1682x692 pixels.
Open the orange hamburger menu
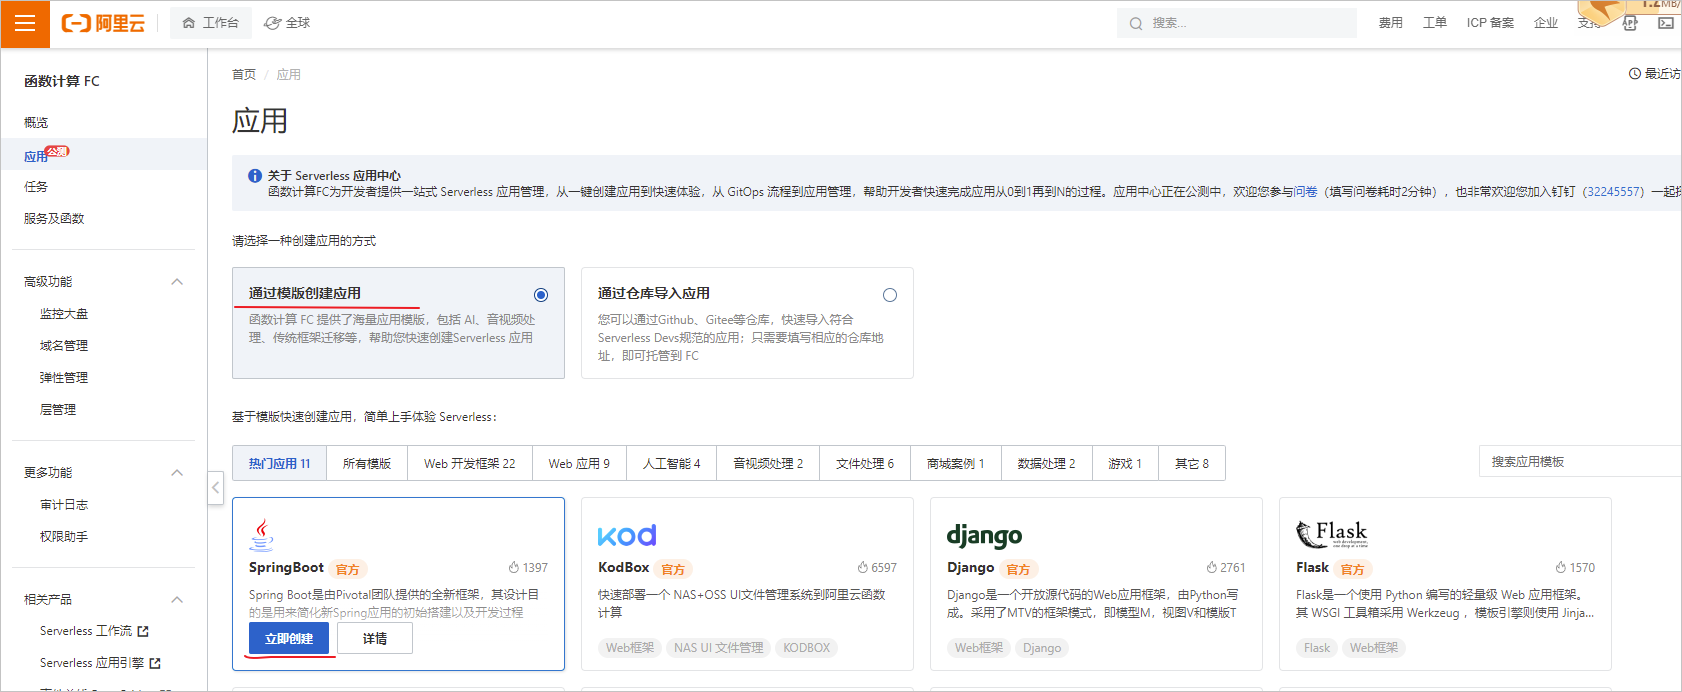click(25, 24)
